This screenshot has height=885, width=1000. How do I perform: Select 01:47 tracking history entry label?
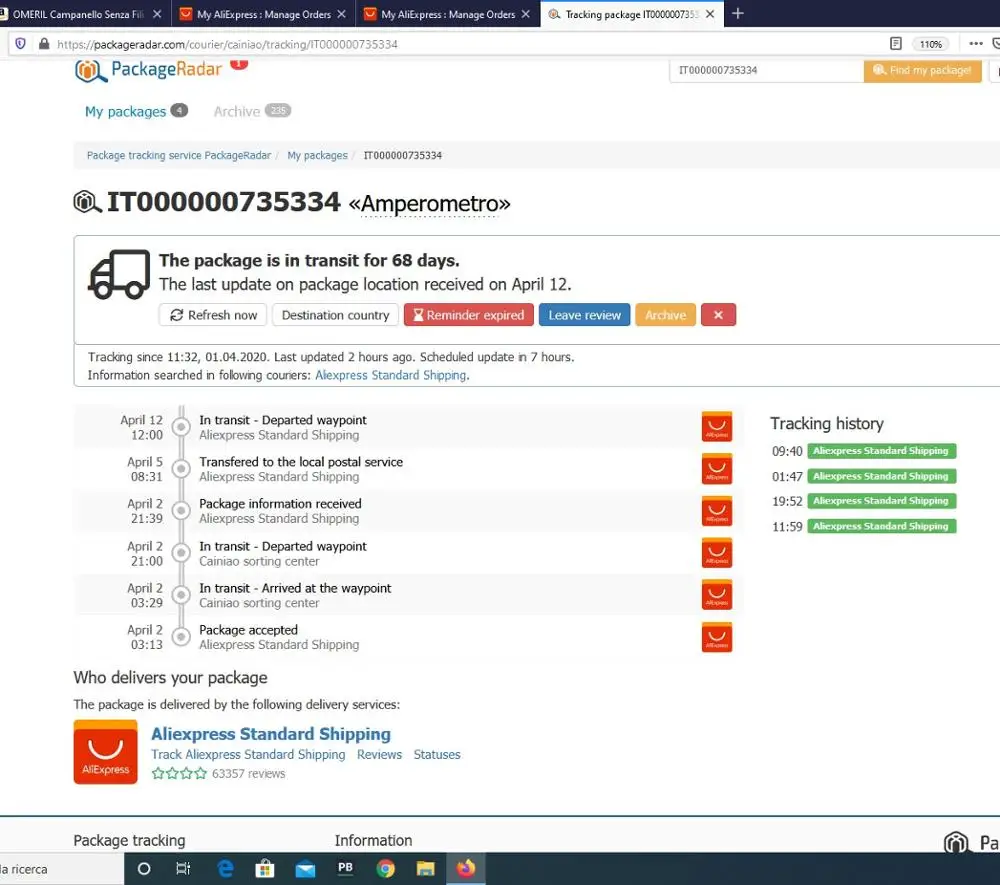click(x=881, y=476)
